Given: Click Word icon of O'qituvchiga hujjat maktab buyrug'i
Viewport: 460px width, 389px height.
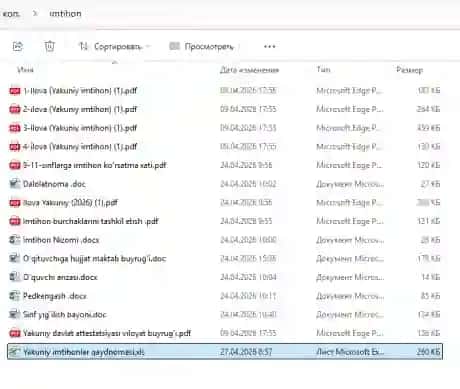Looking at the screenshot, I should coord(15,258).
